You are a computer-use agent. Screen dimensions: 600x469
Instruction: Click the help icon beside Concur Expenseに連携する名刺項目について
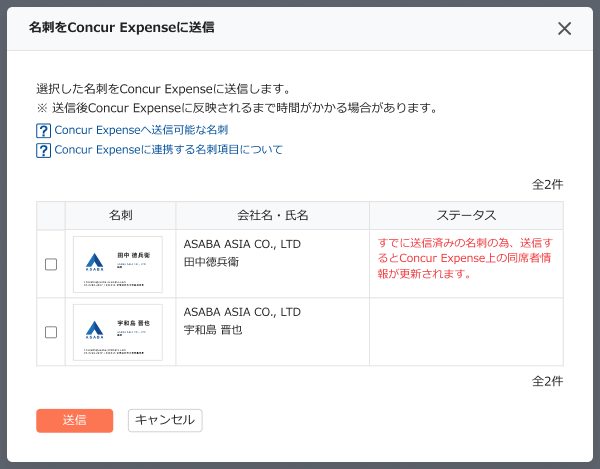coord(43,150)
